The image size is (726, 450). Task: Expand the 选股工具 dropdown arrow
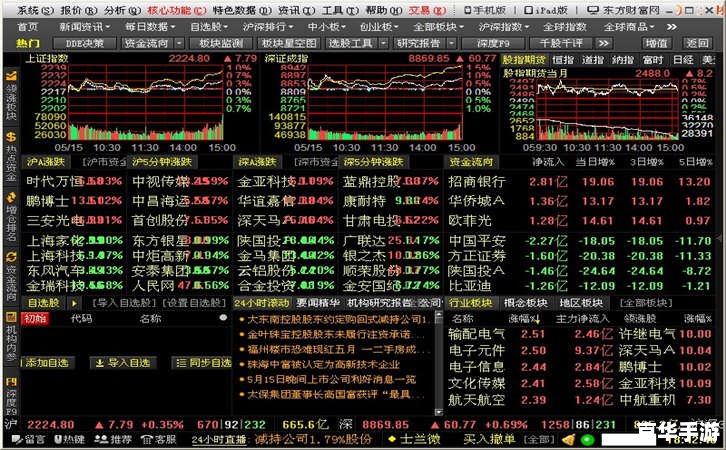coord(383,44)
